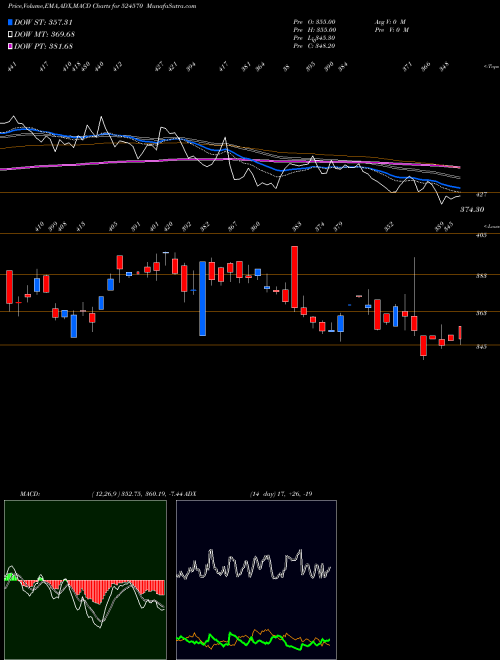Click the tall blue candlestick in price chart

202,298
